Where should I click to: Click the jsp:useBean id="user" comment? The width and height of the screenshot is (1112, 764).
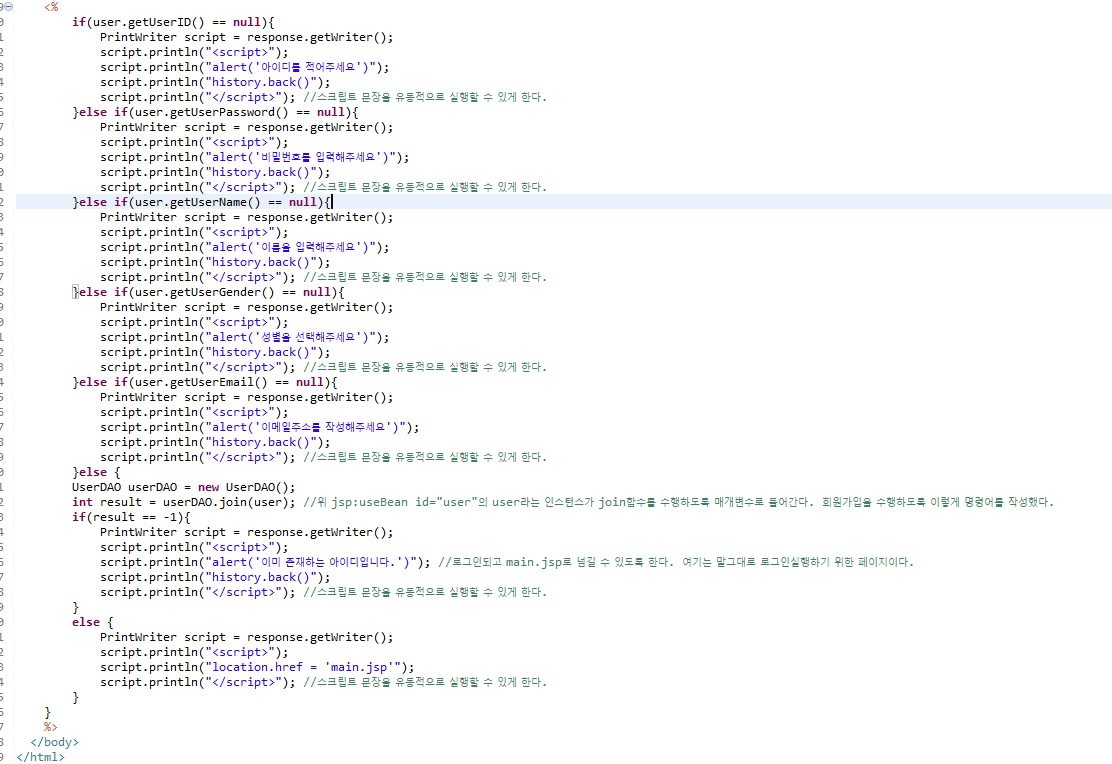pyautogui.click(x=679, y=502)
